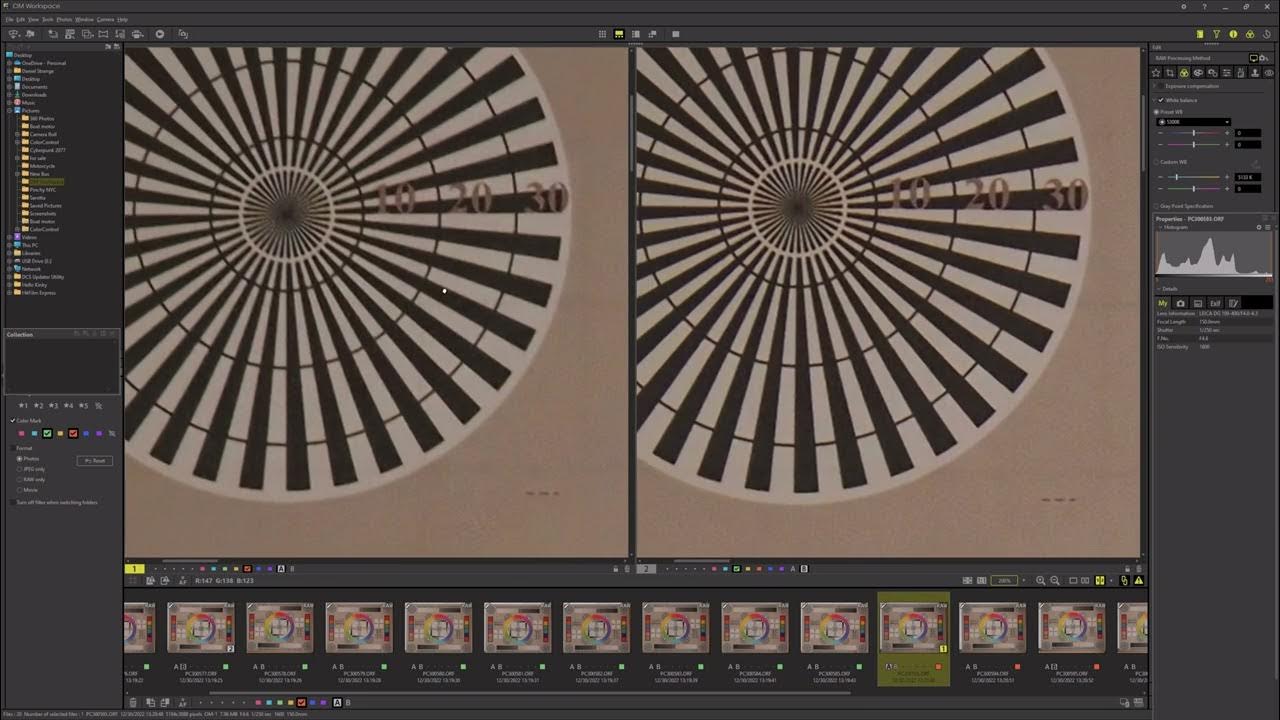
Task: Expand the This PC tree node
Action: point(9,245)
